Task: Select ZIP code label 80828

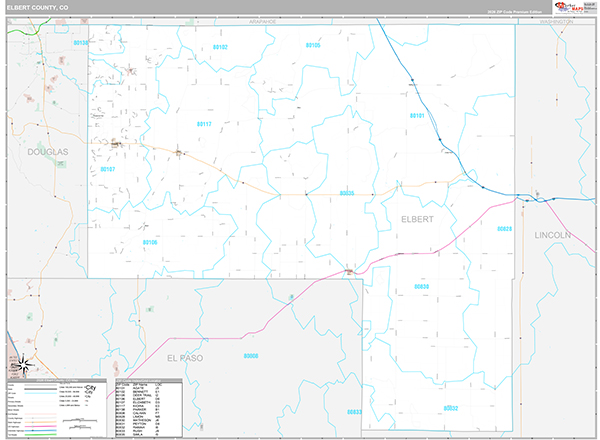Action: 504,229
